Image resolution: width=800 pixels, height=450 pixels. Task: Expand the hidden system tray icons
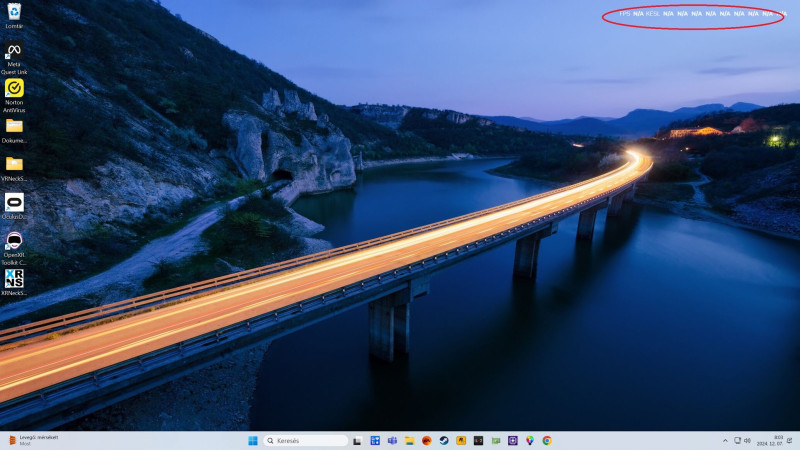(725, 440)
